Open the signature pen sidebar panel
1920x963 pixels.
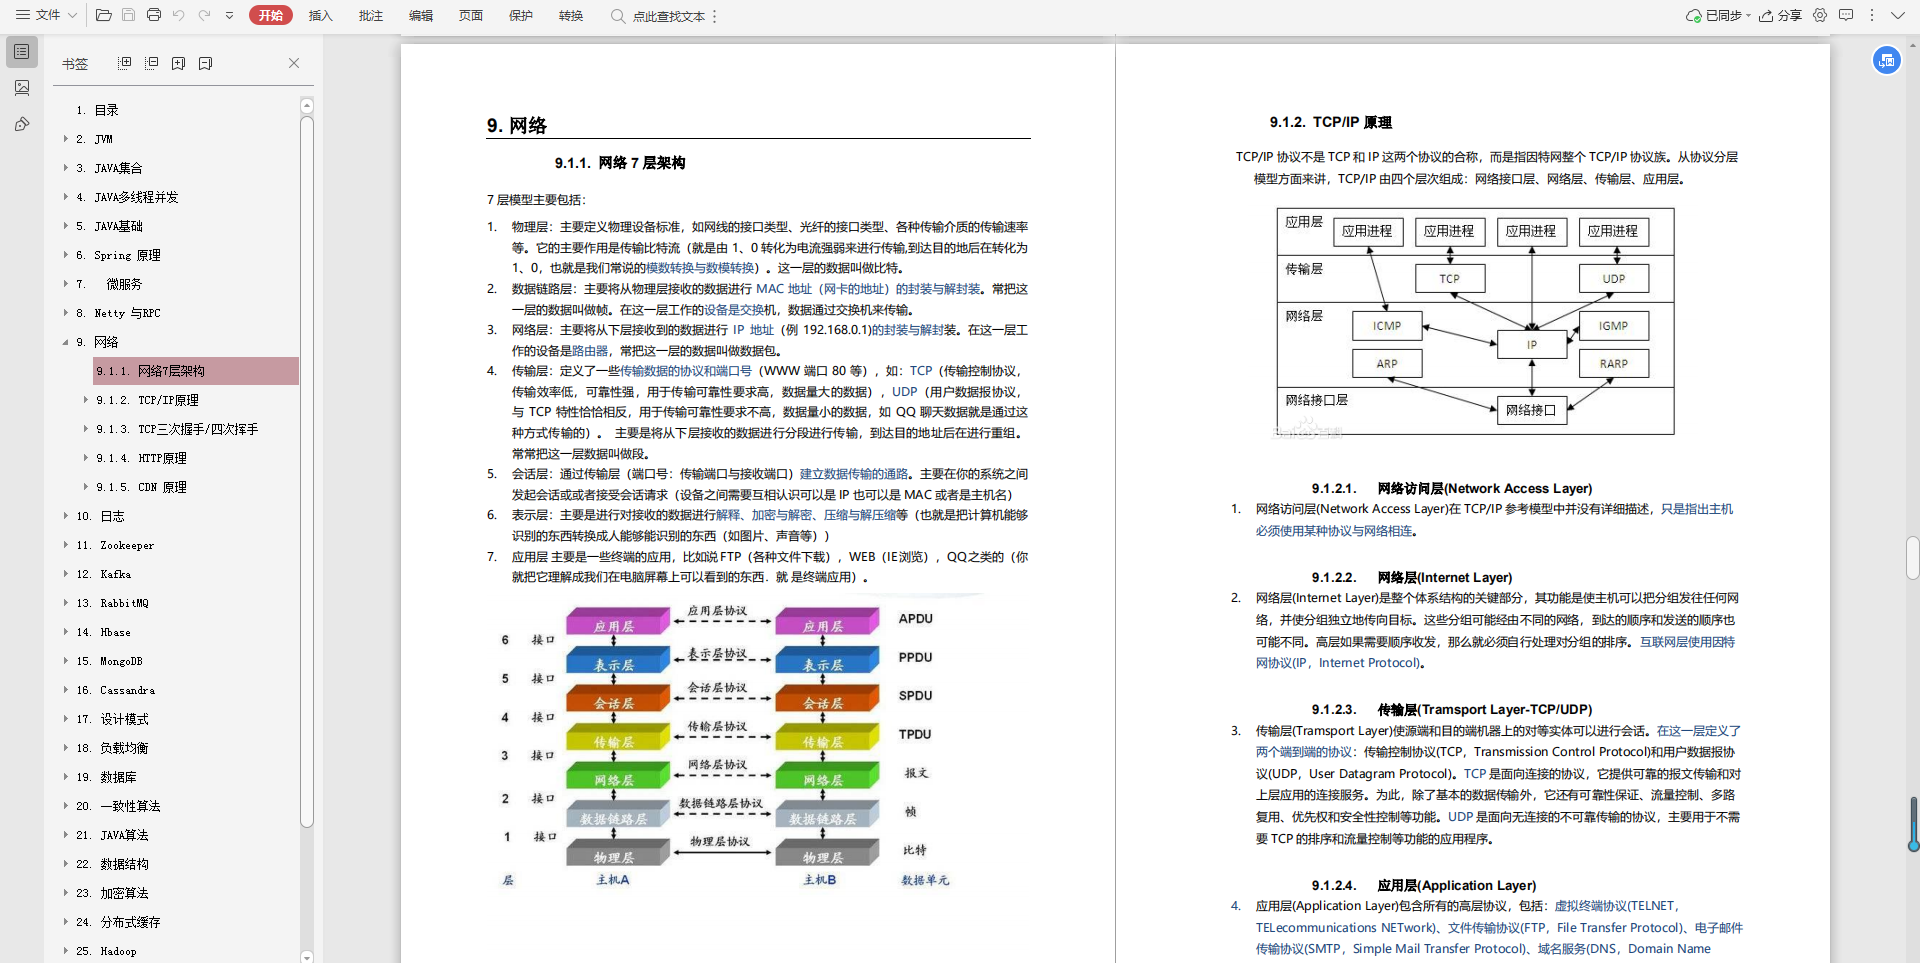(x=22, y=125)
